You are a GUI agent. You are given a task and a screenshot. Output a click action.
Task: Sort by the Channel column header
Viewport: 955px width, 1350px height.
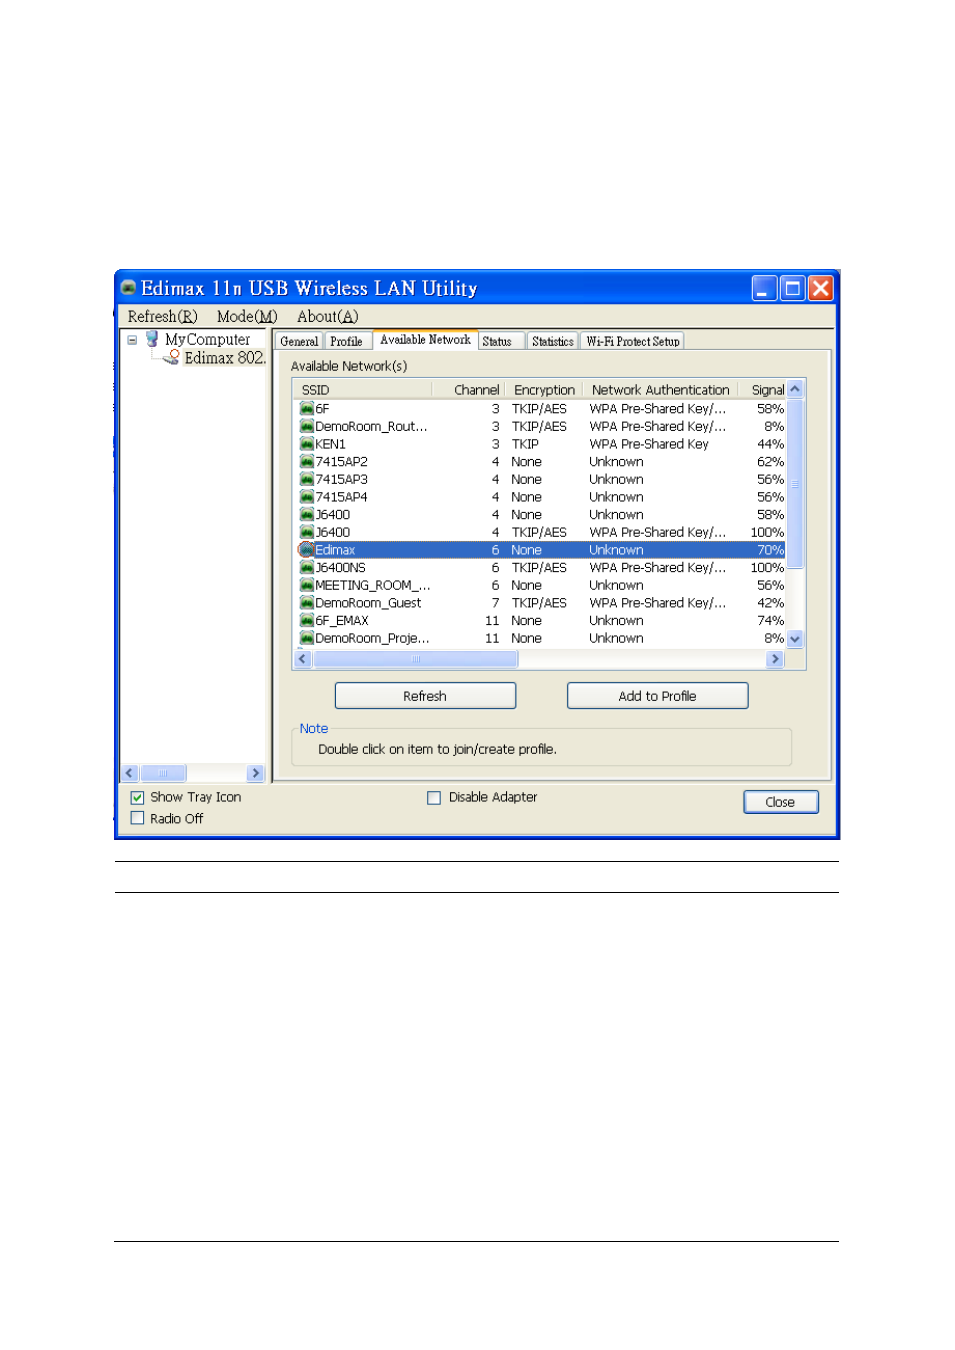point(468,390)
